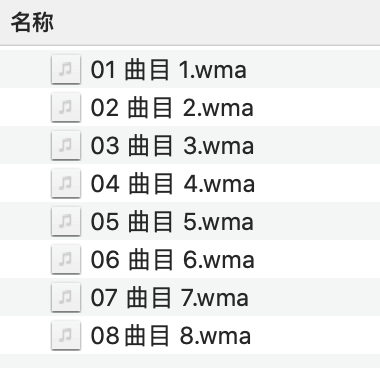Click the audio icon next to 05 曲目 5.wma
The image size is (380, 368).
coord(66,221)
